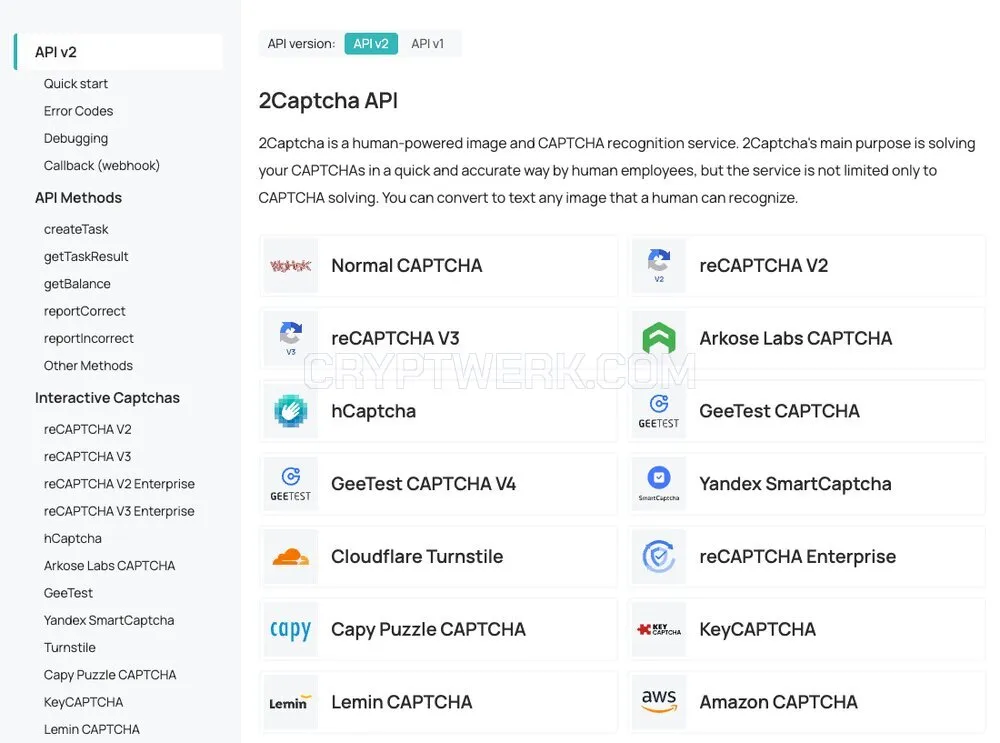Open Yandex SmartCaptcha sidebar link
1000x743 pixels.
[109, 621]
